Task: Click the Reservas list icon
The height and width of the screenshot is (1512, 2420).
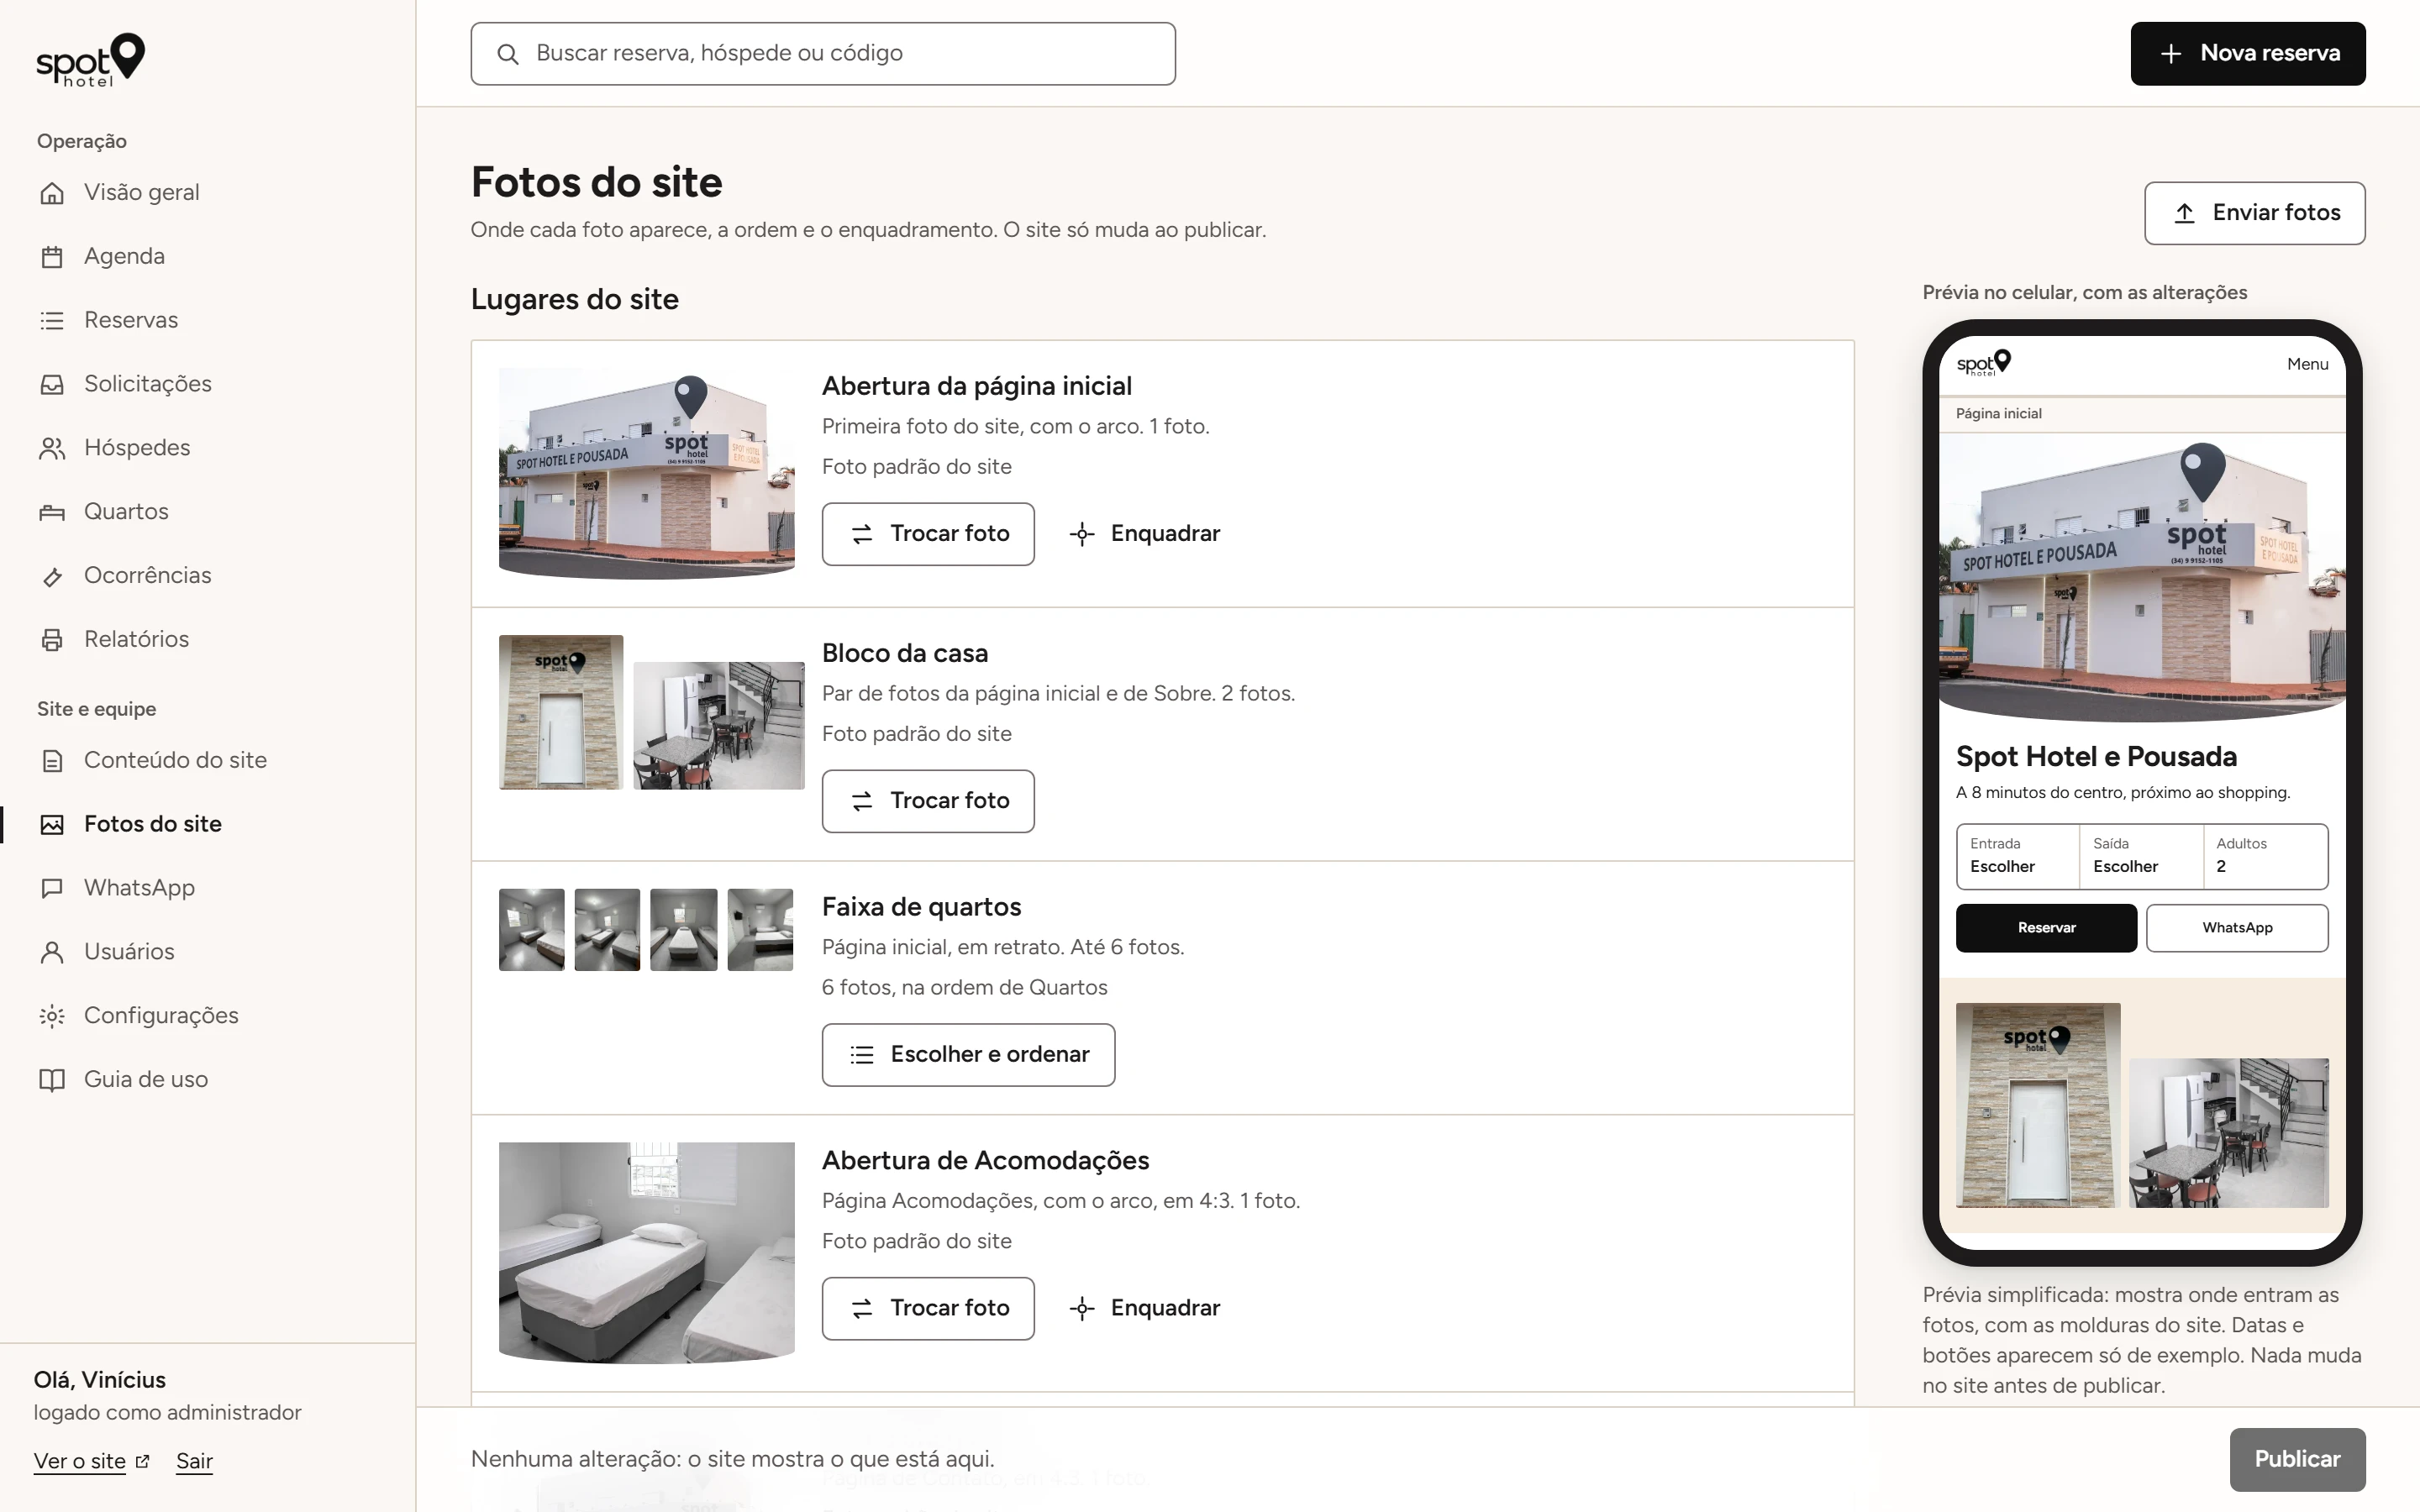Action: pyautogui.click(x=52, y=321)
